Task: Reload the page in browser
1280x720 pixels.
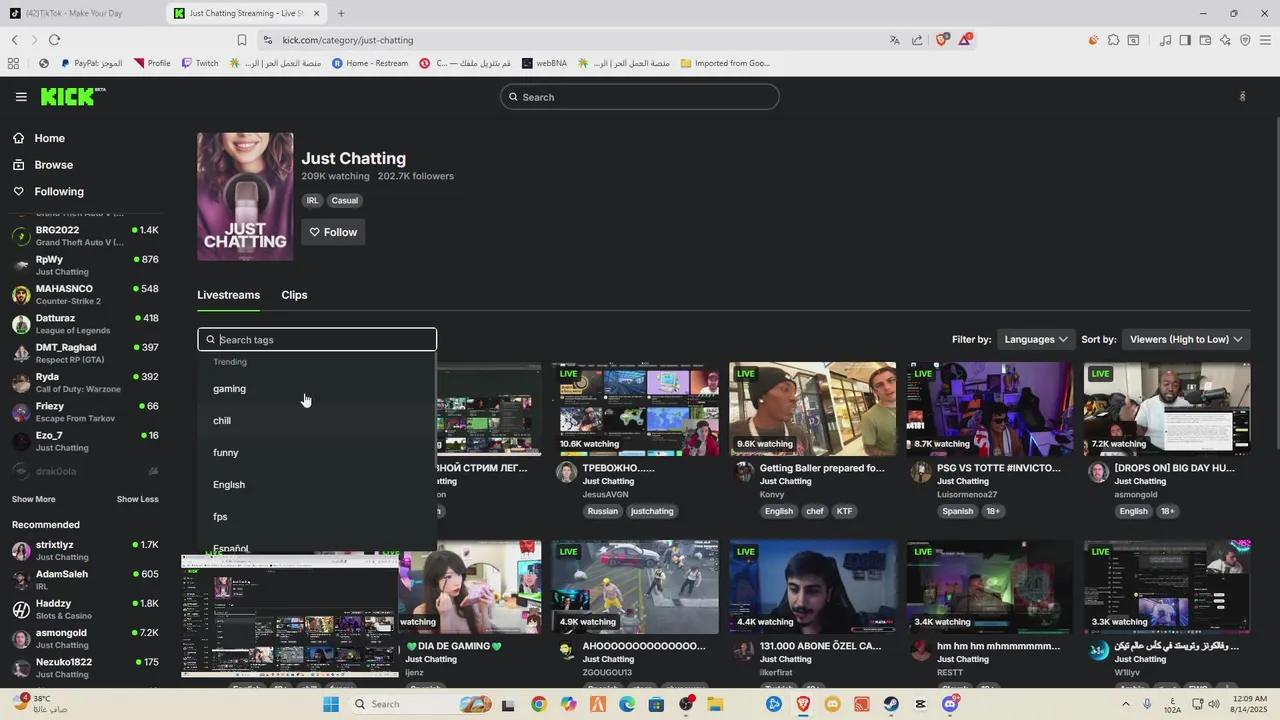Action: coord(54,40)
